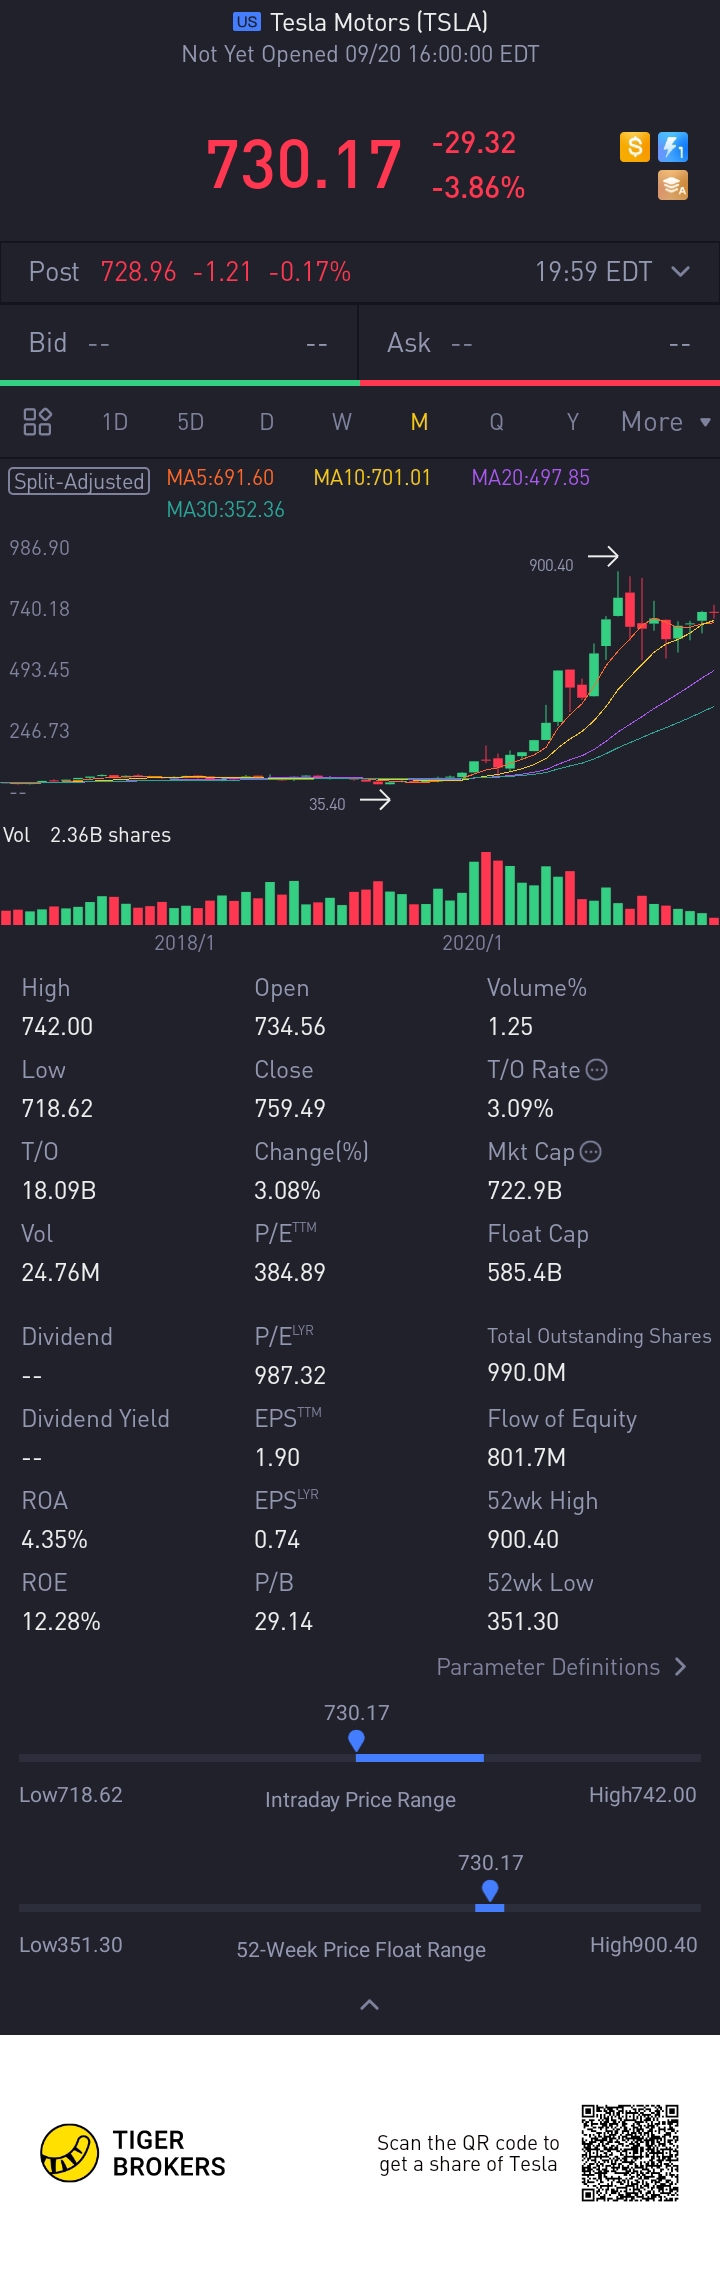Tap the blue lightning bolt icon
The width and height of the screenshot is (720, 2272).
pos(673,147)
